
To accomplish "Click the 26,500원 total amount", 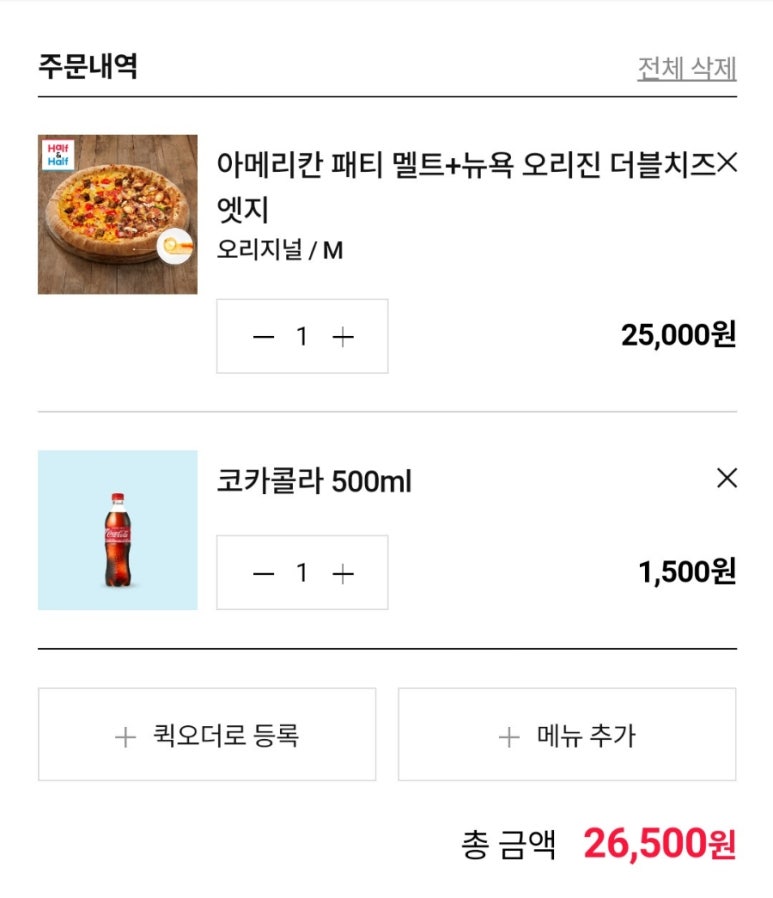I will 659,844.
